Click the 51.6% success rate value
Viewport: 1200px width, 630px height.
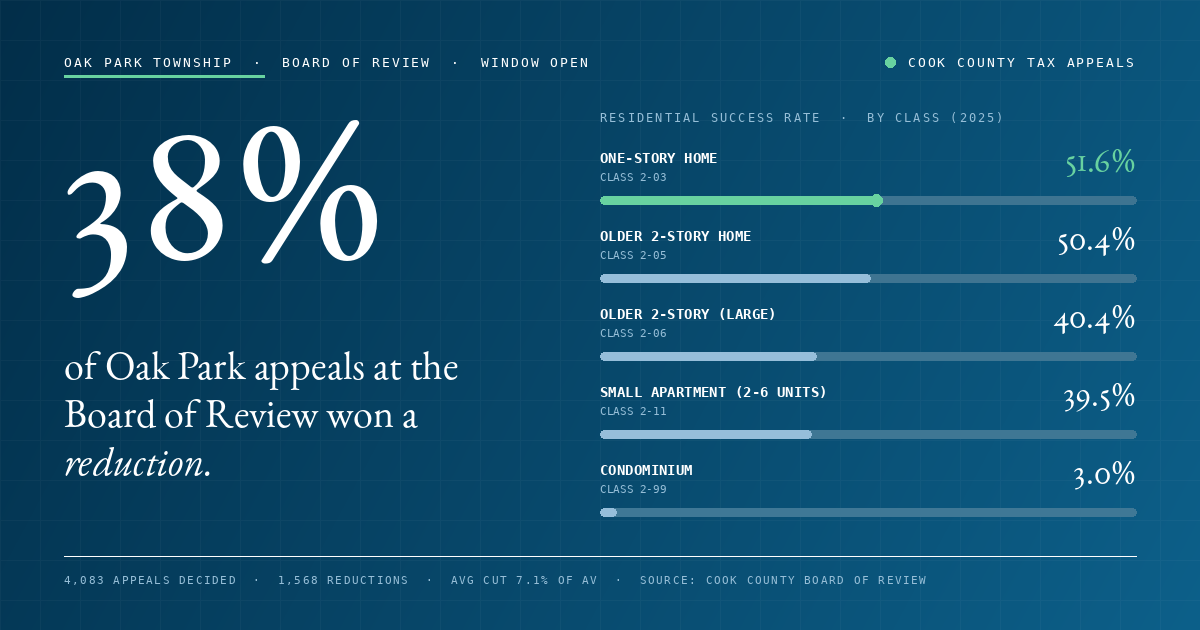(x=1100, y=163)
